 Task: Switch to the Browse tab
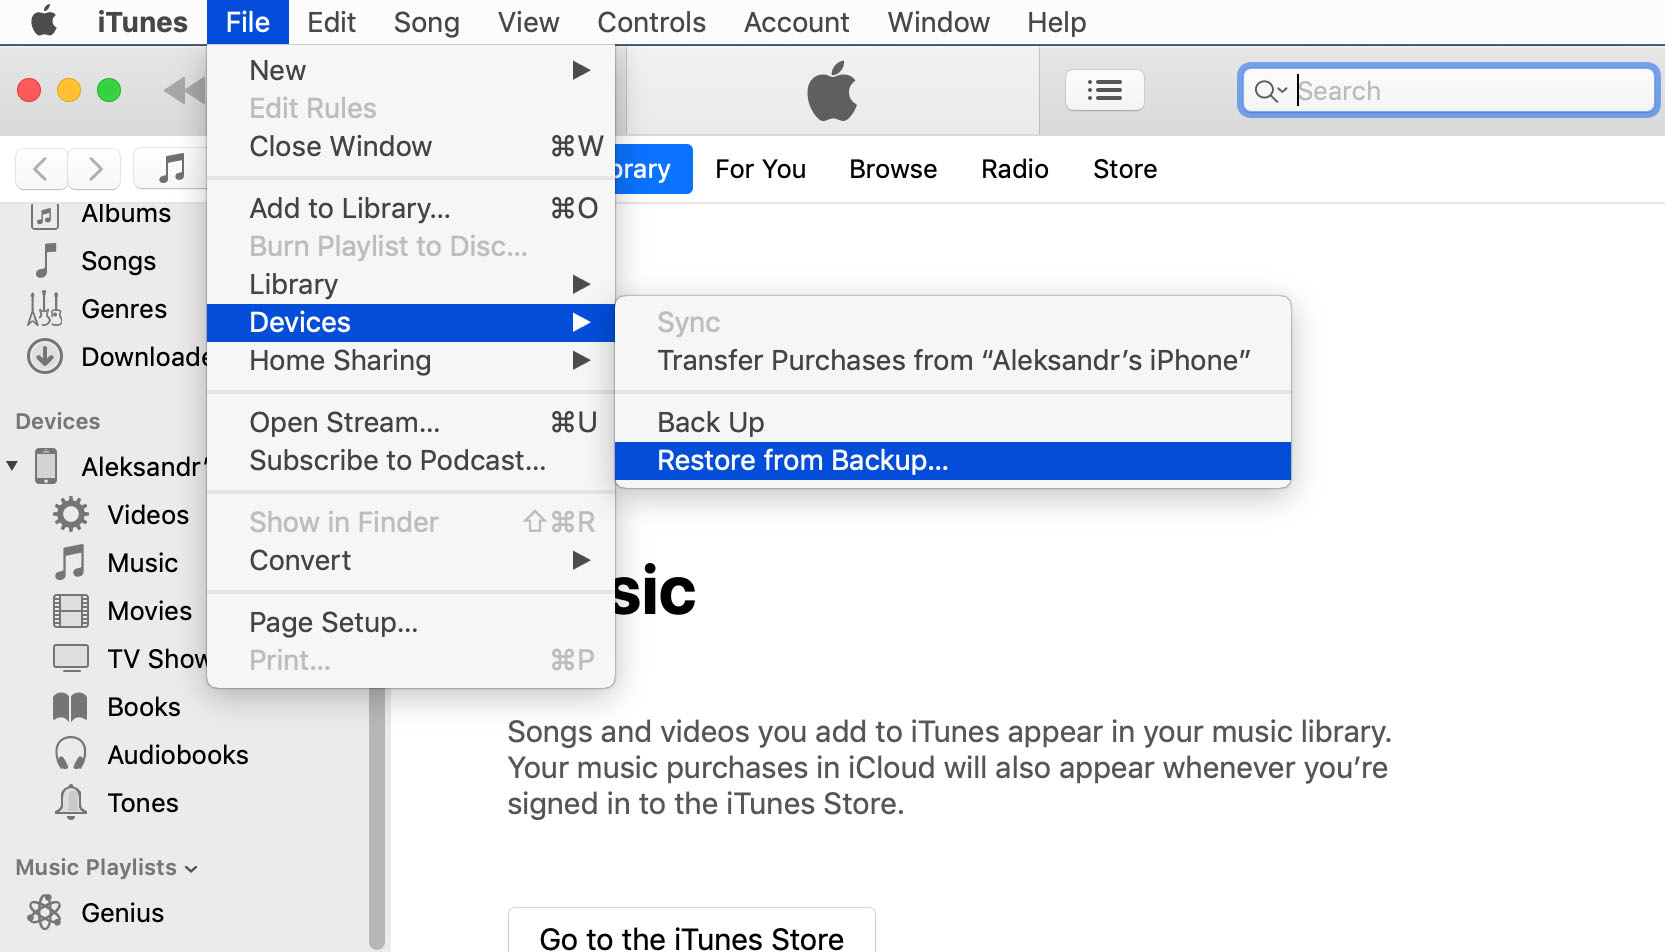click(x=893, y=169)
